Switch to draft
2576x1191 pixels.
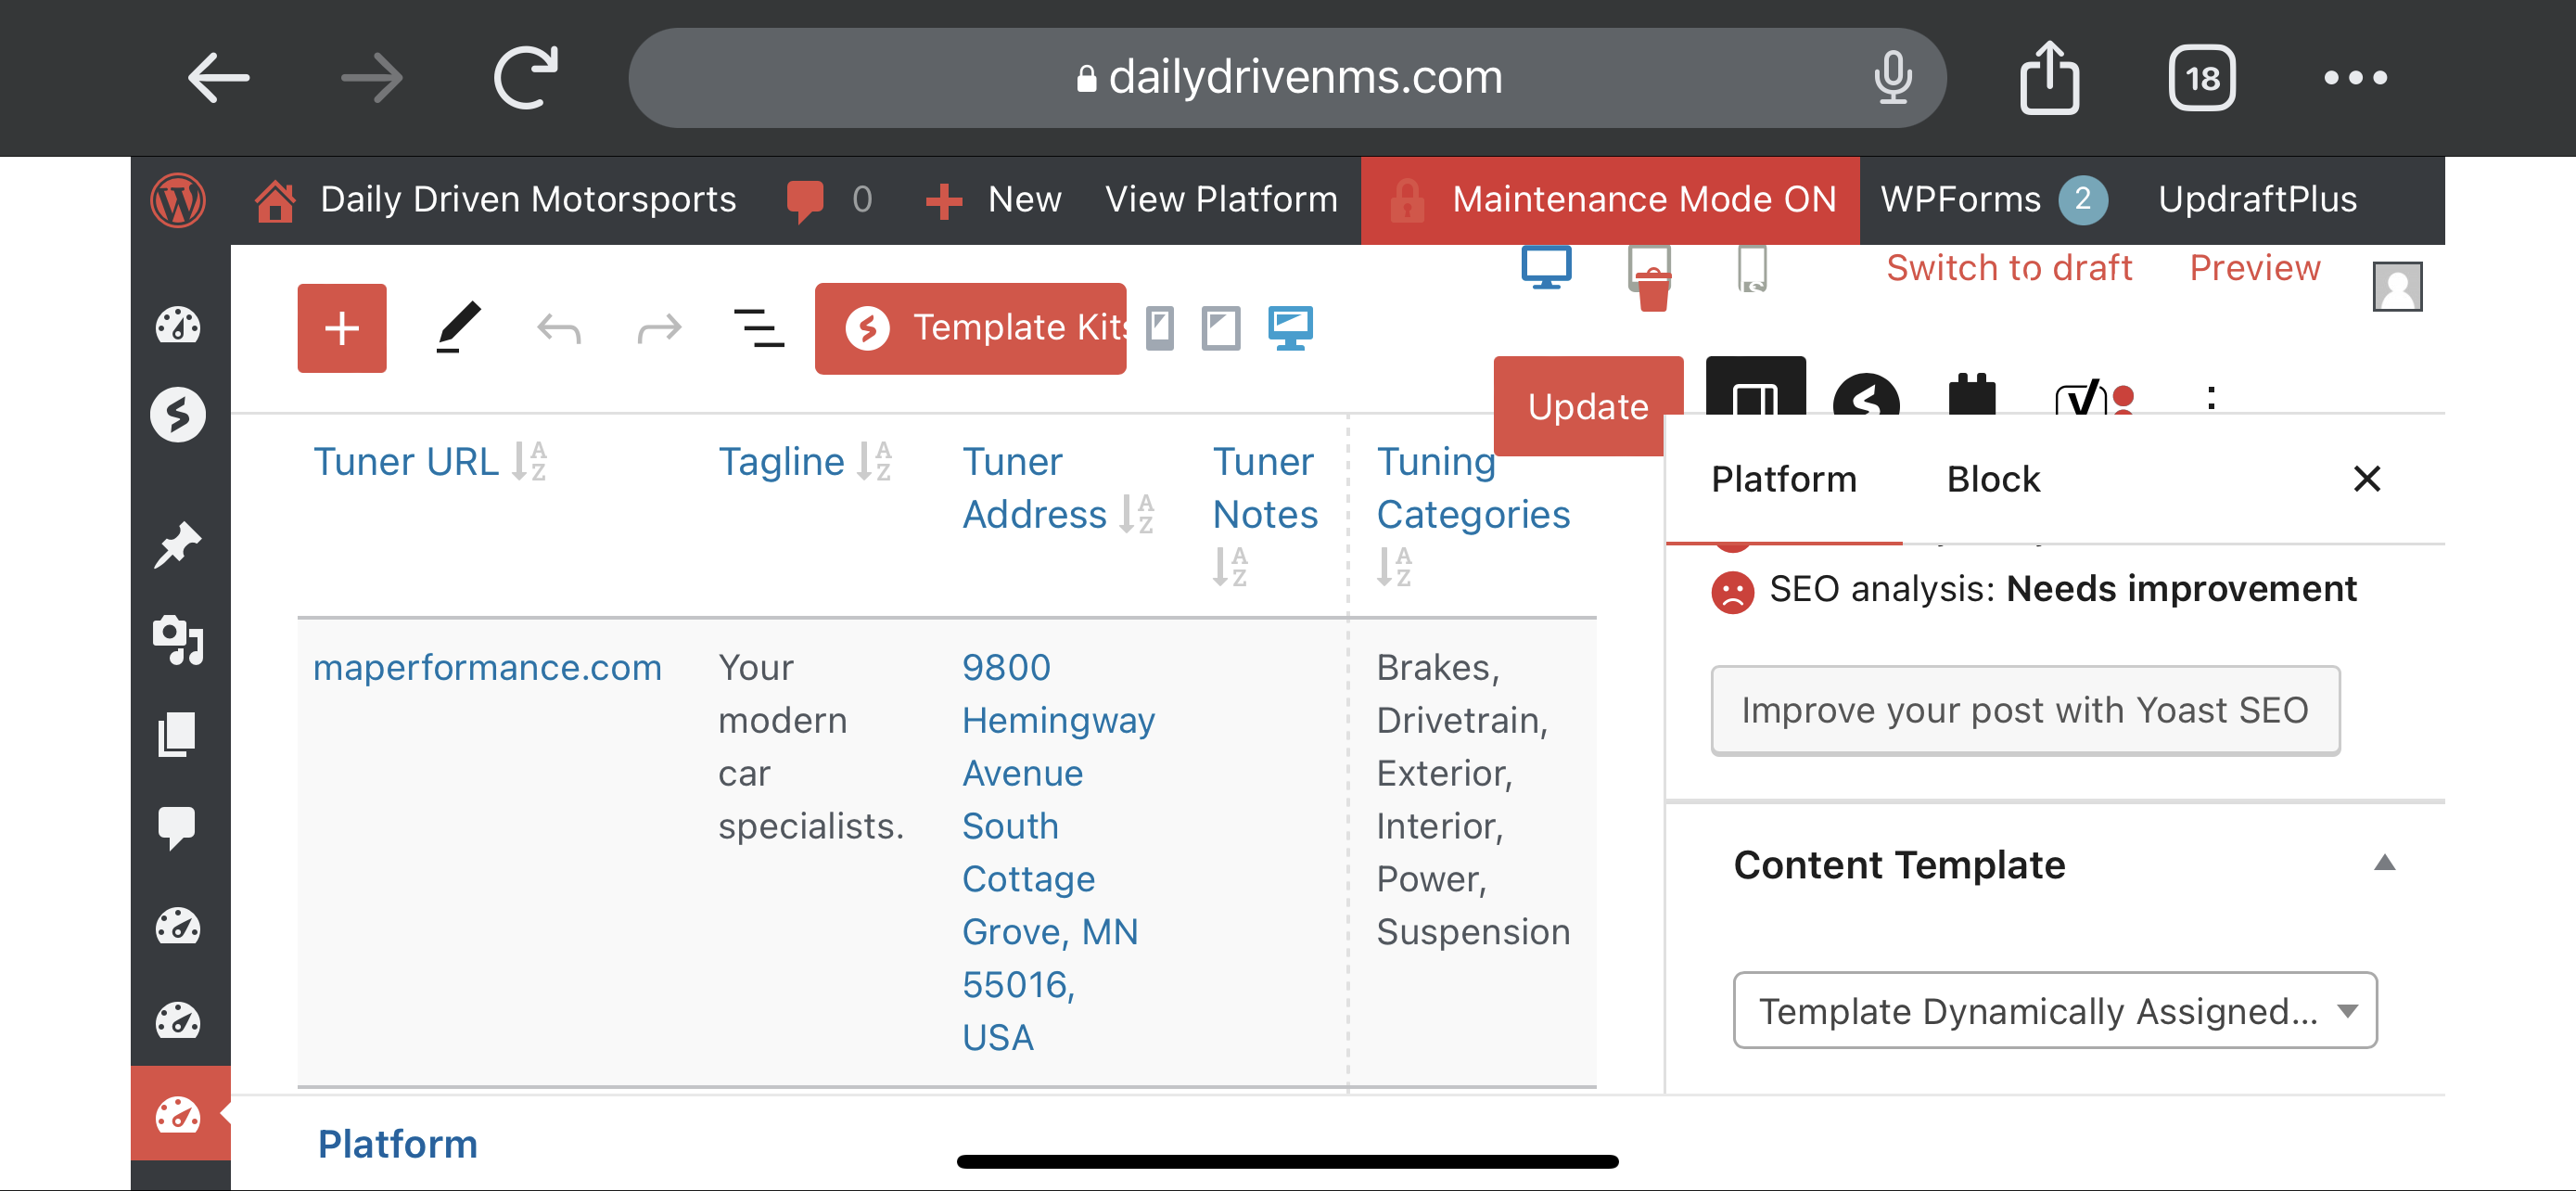(x=2009, y=268)
